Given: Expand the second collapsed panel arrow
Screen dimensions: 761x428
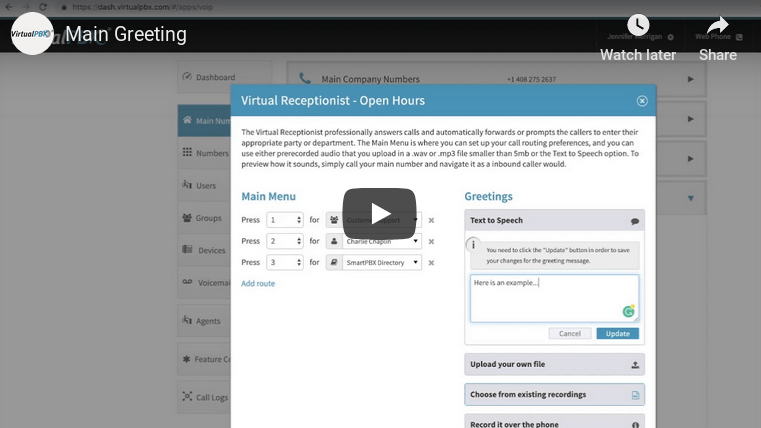Looking at the screenshot, I should click(690, 119).
